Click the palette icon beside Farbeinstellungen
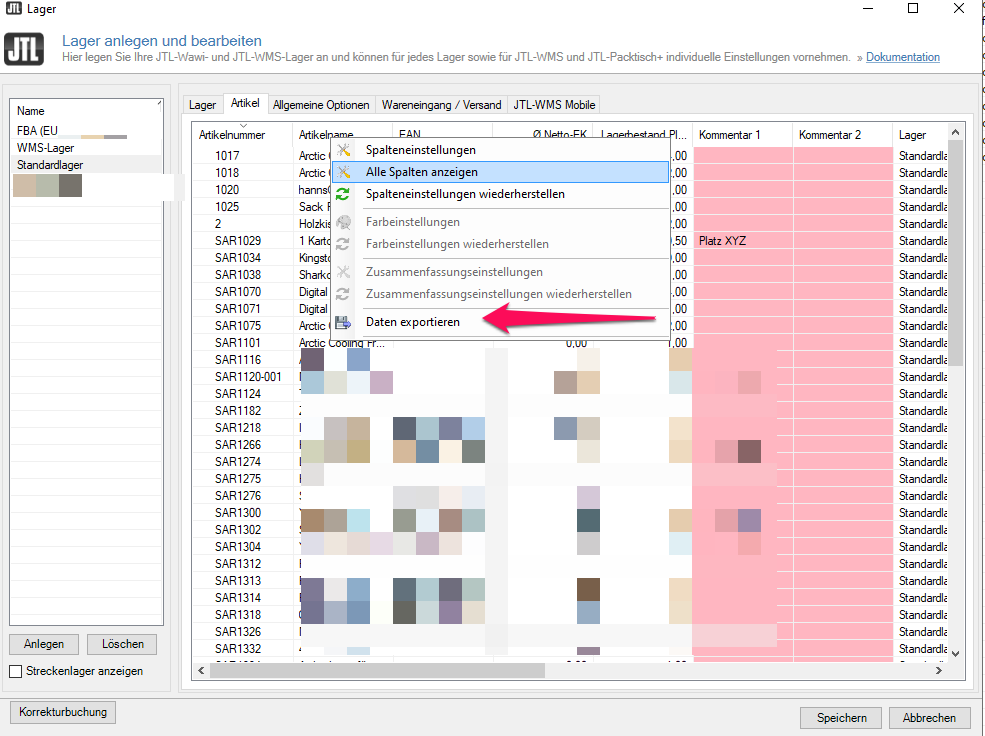This screenshot has width=985, height=736. point(344,222)
